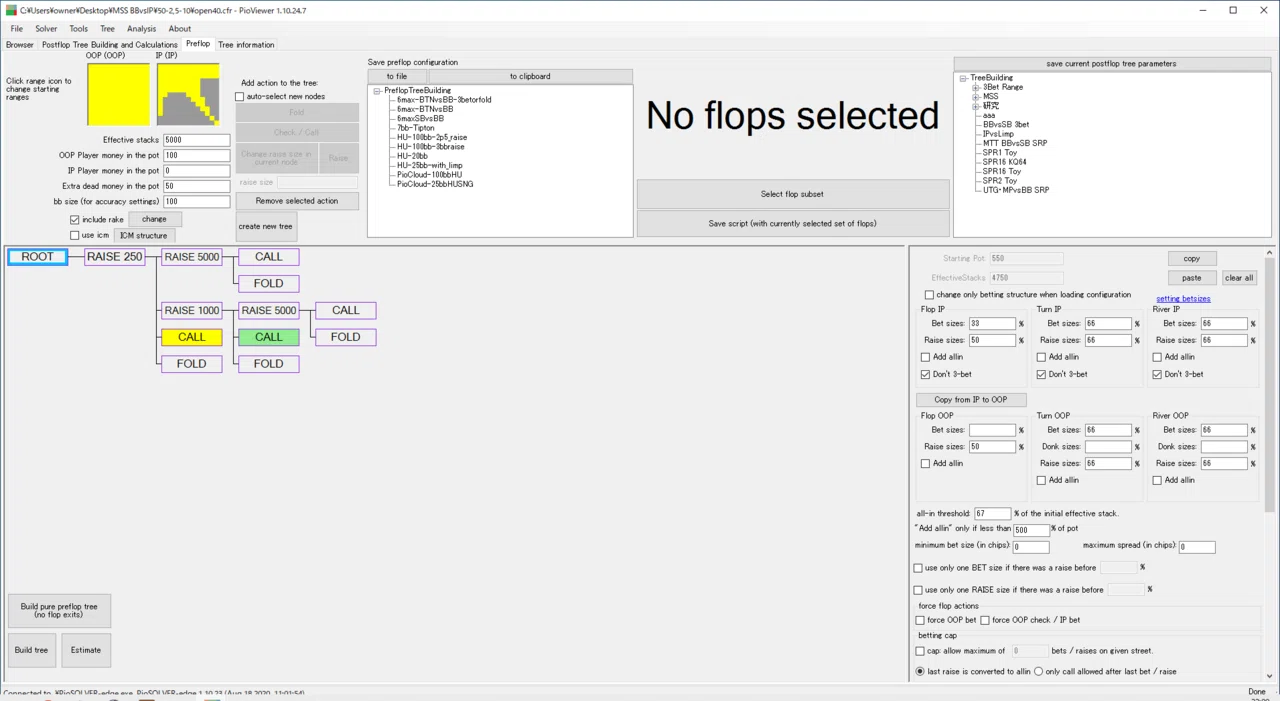1280x701 pixels.
Task: Select only call allowed after last bet radio
Action: point(1039,672)
